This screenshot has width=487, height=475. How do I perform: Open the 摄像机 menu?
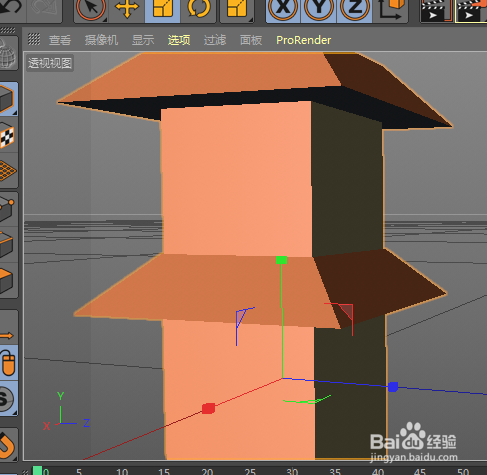click(x=101, y=40)
